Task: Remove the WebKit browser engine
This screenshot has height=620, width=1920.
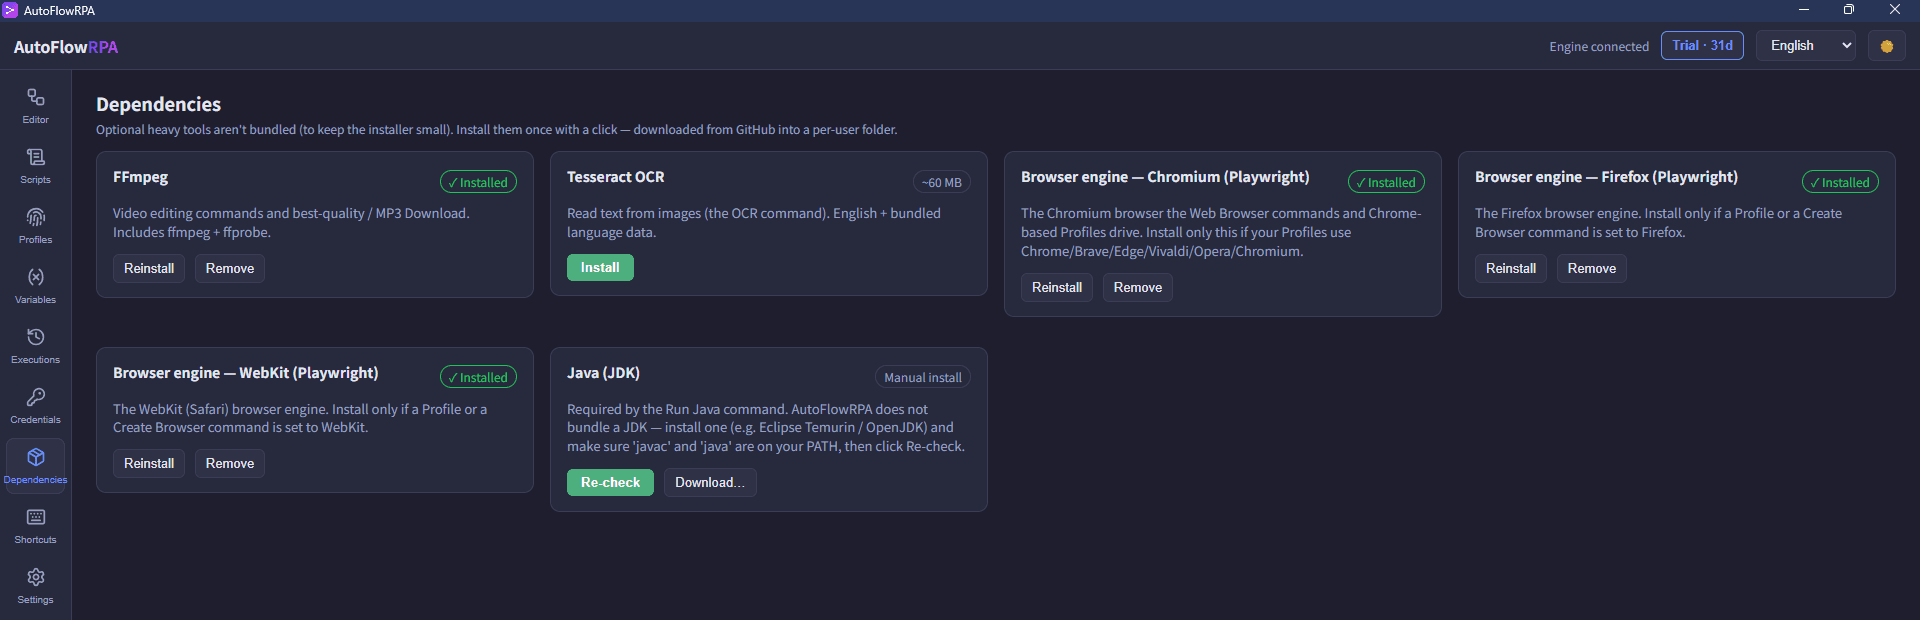Action: click(x=230, y=464)
